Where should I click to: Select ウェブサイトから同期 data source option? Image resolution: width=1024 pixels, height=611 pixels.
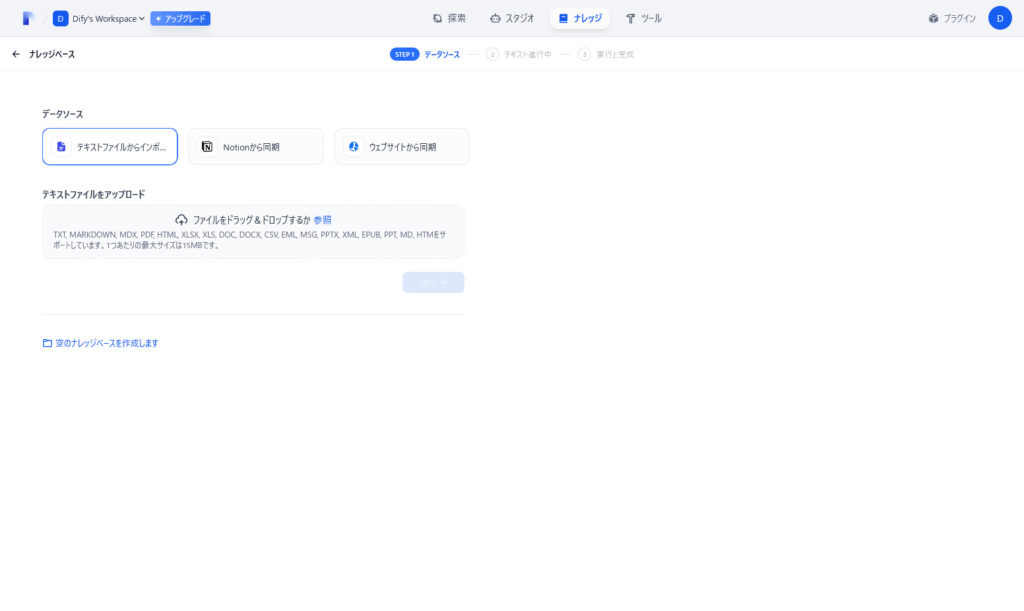(402, 147)
